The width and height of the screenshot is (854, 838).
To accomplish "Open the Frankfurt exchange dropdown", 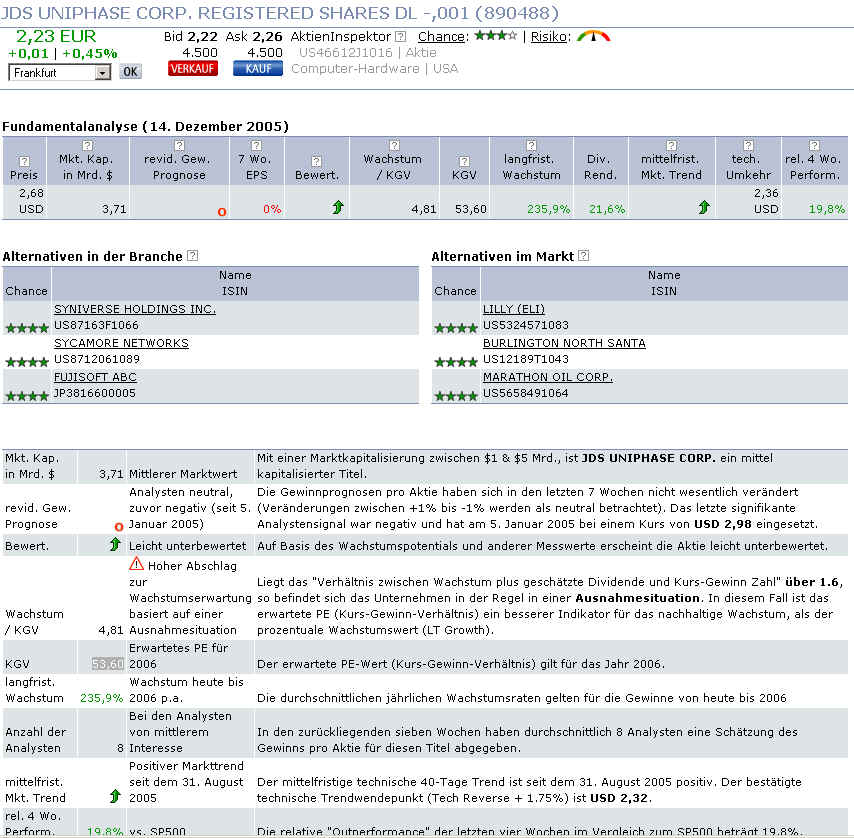I will pyautogui.click(x=102, y=72).
